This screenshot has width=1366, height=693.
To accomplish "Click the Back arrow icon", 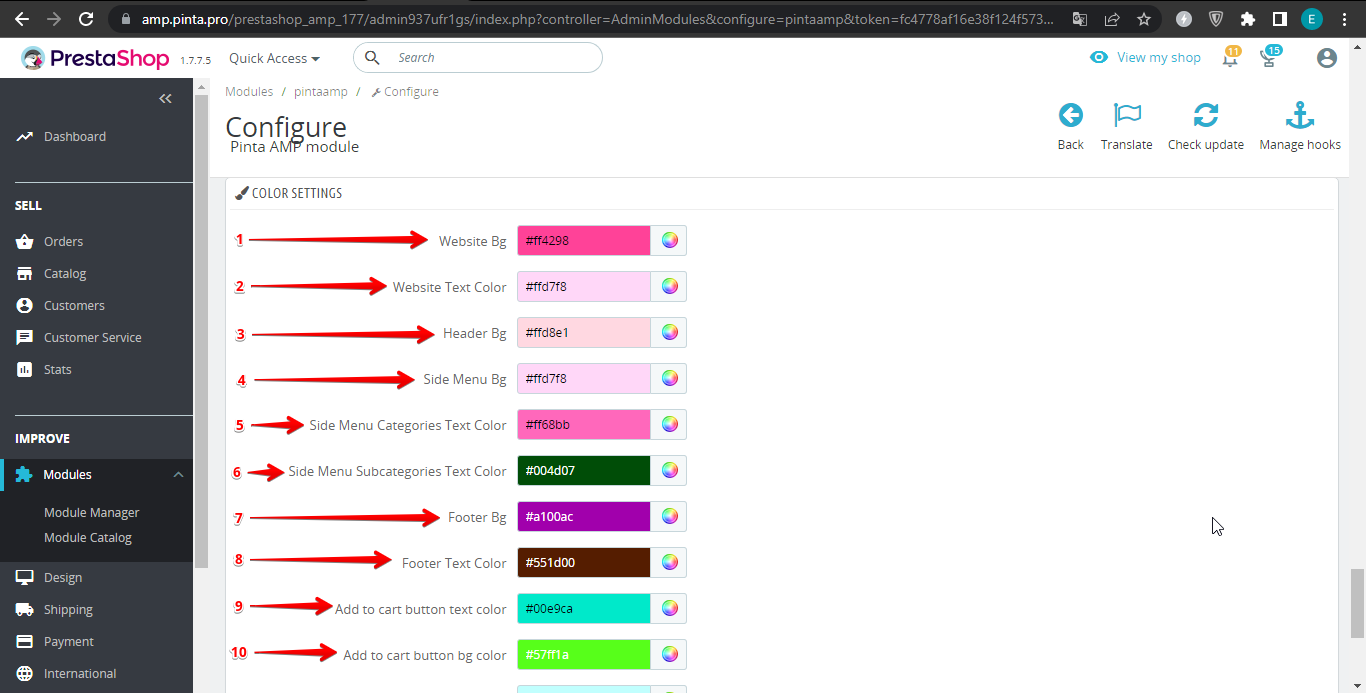I will [x=1070, y=116].
